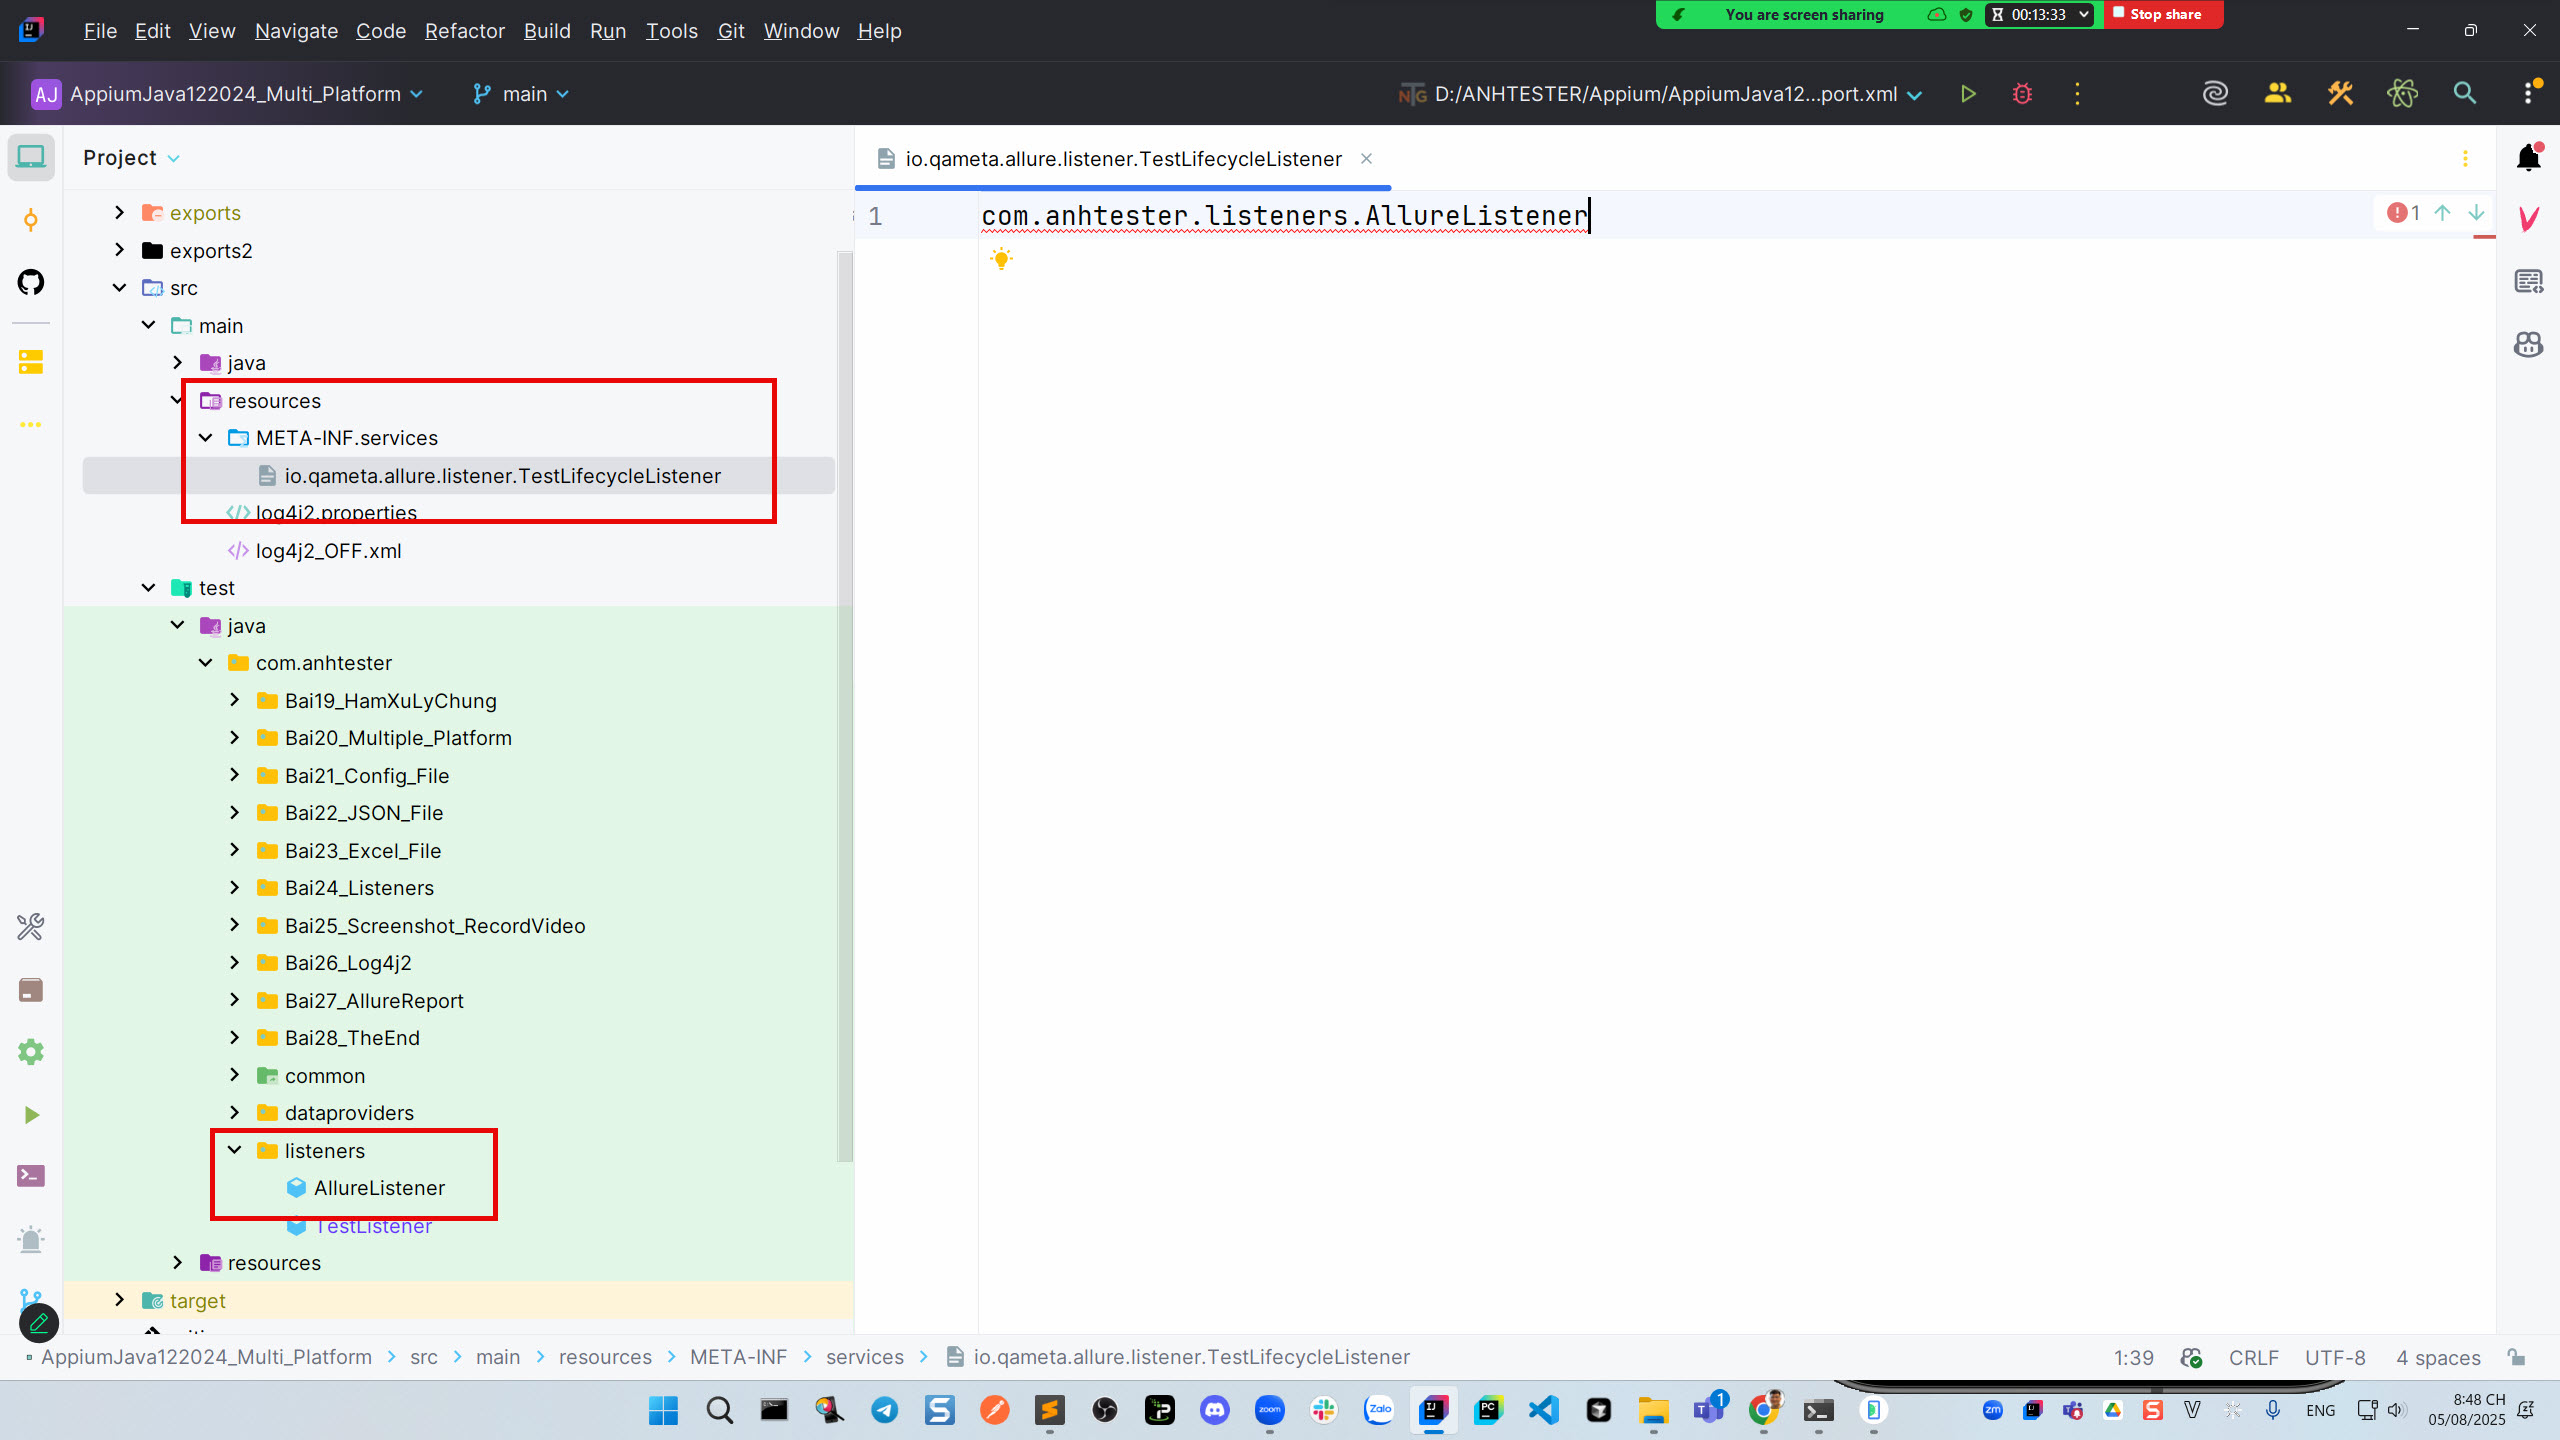Open the main branch dropdown
Screen dimensions: 2560x1440
click(522, 94)
